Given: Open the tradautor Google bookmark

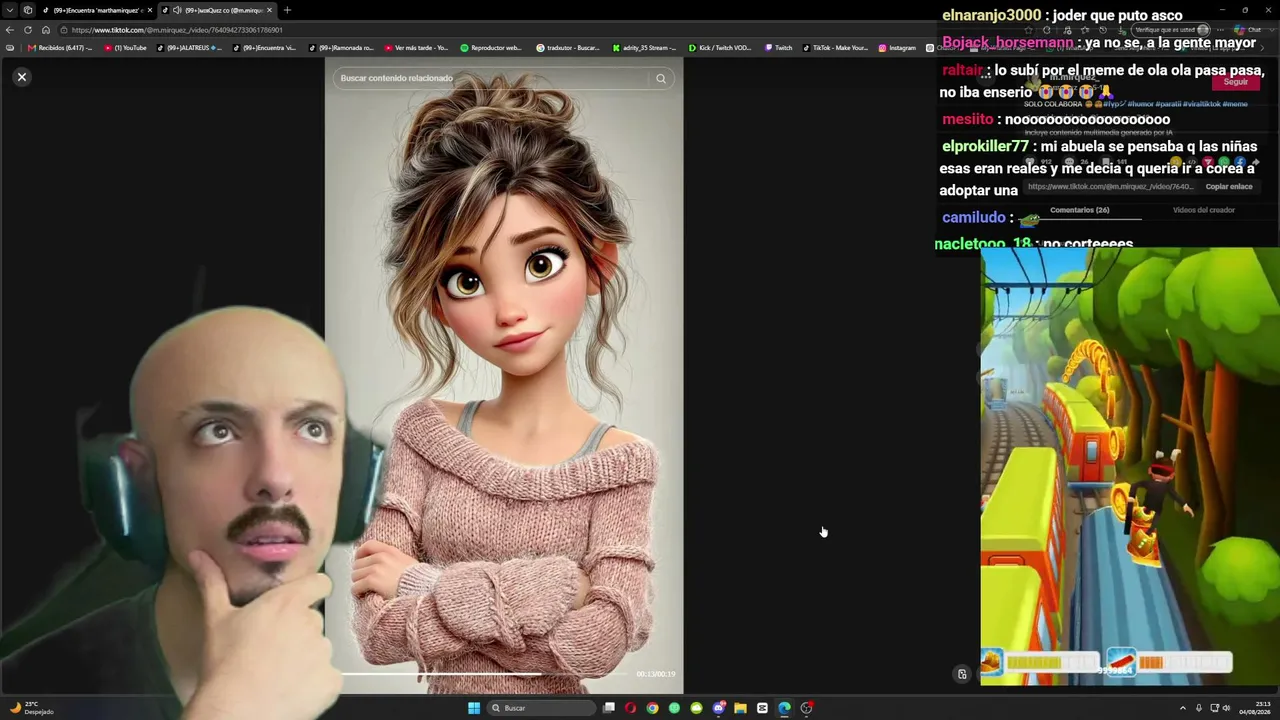Looking at the screenshot, I should 568,48.
